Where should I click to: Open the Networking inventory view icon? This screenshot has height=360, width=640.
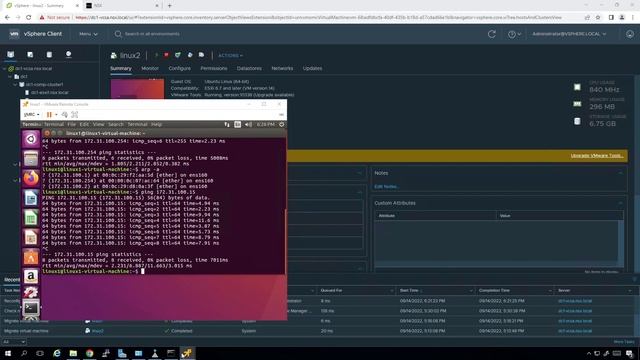point(69,54)
